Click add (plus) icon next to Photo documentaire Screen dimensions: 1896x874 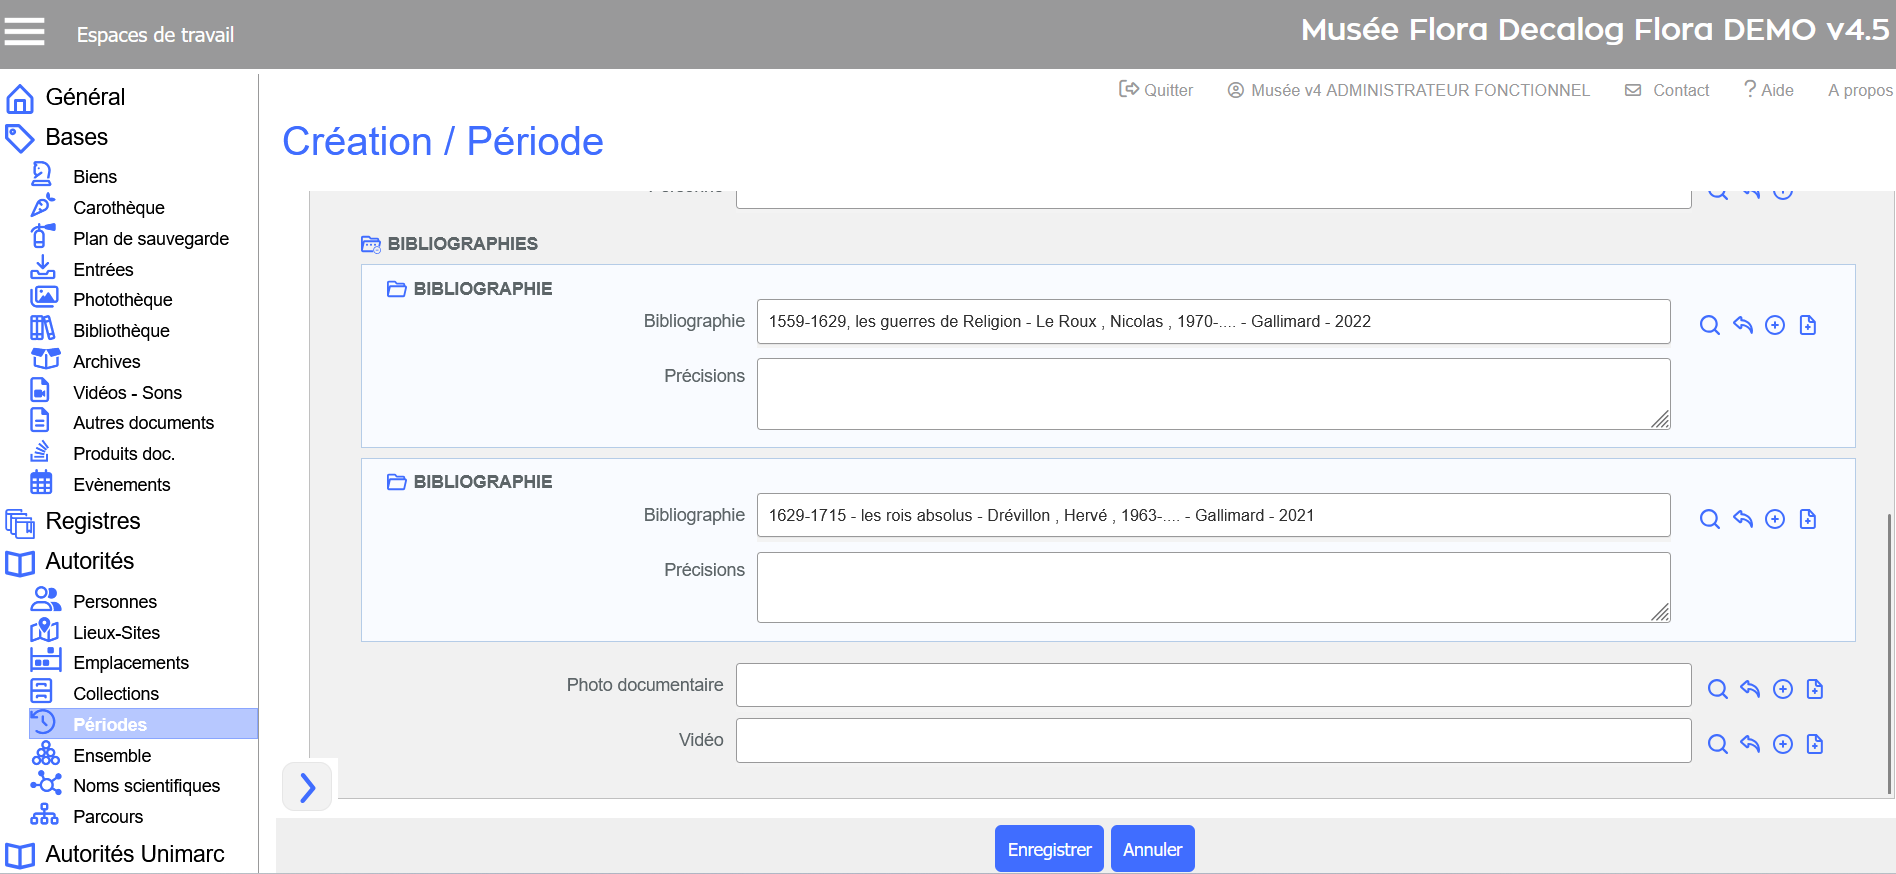point(1782,689)
